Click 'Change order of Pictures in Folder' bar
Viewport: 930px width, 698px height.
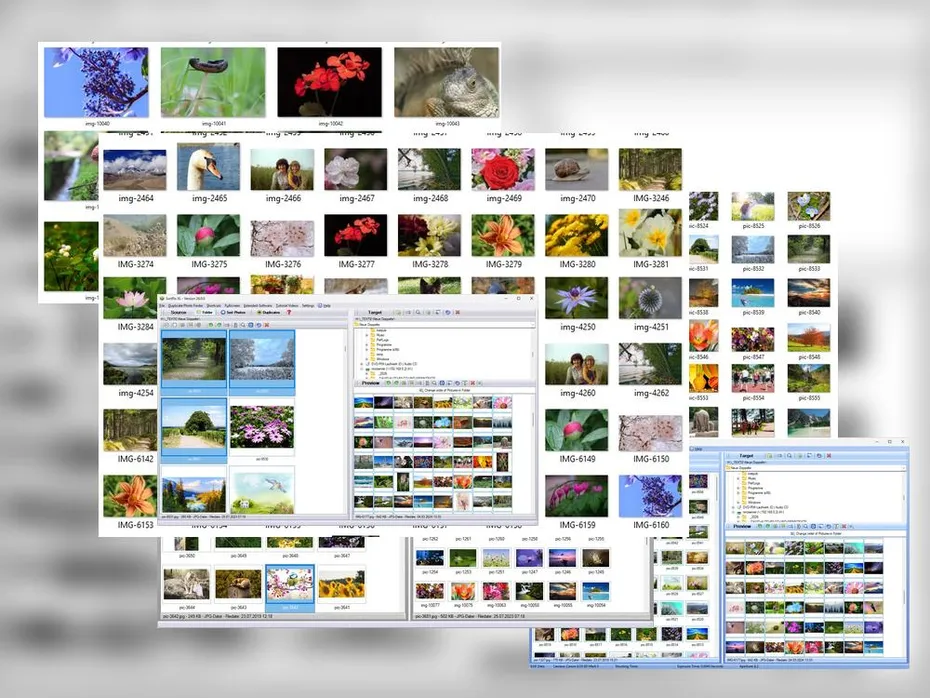pos(444,389)
